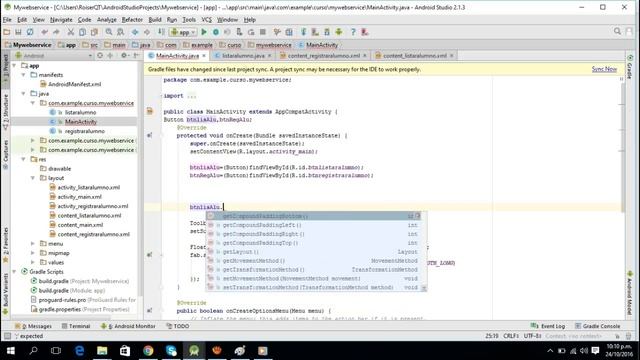The height and width of the screenshot is (360, 640).
Task: Open the Event Log panel
Action: [548, 326]
